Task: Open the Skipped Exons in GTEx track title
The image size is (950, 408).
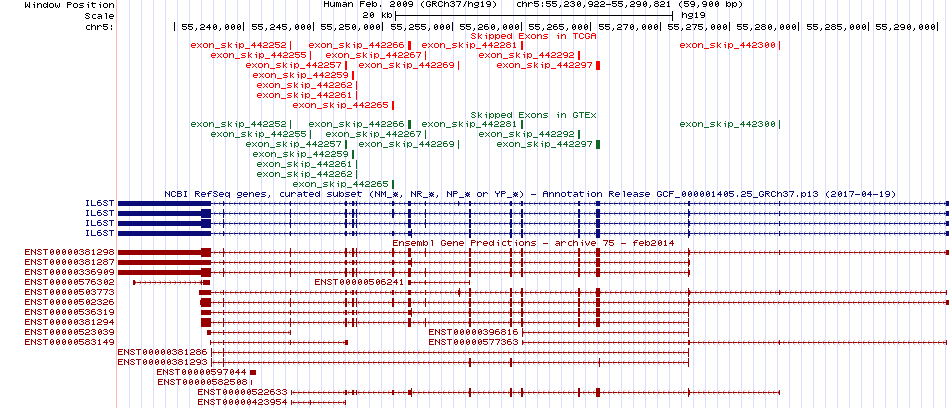Action: click(534, 115)
